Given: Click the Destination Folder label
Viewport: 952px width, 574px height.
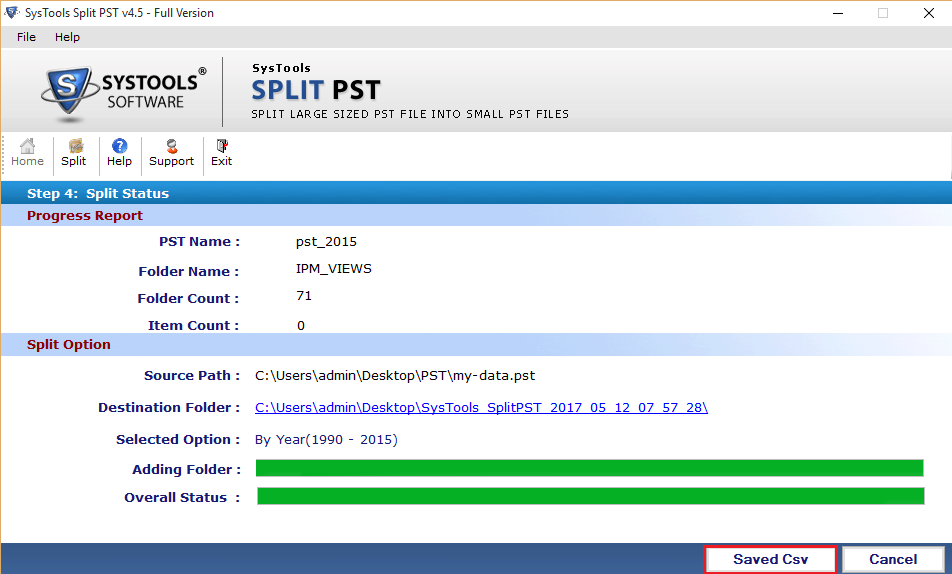Looking at the screenshot, I should [x=169, y=408].
